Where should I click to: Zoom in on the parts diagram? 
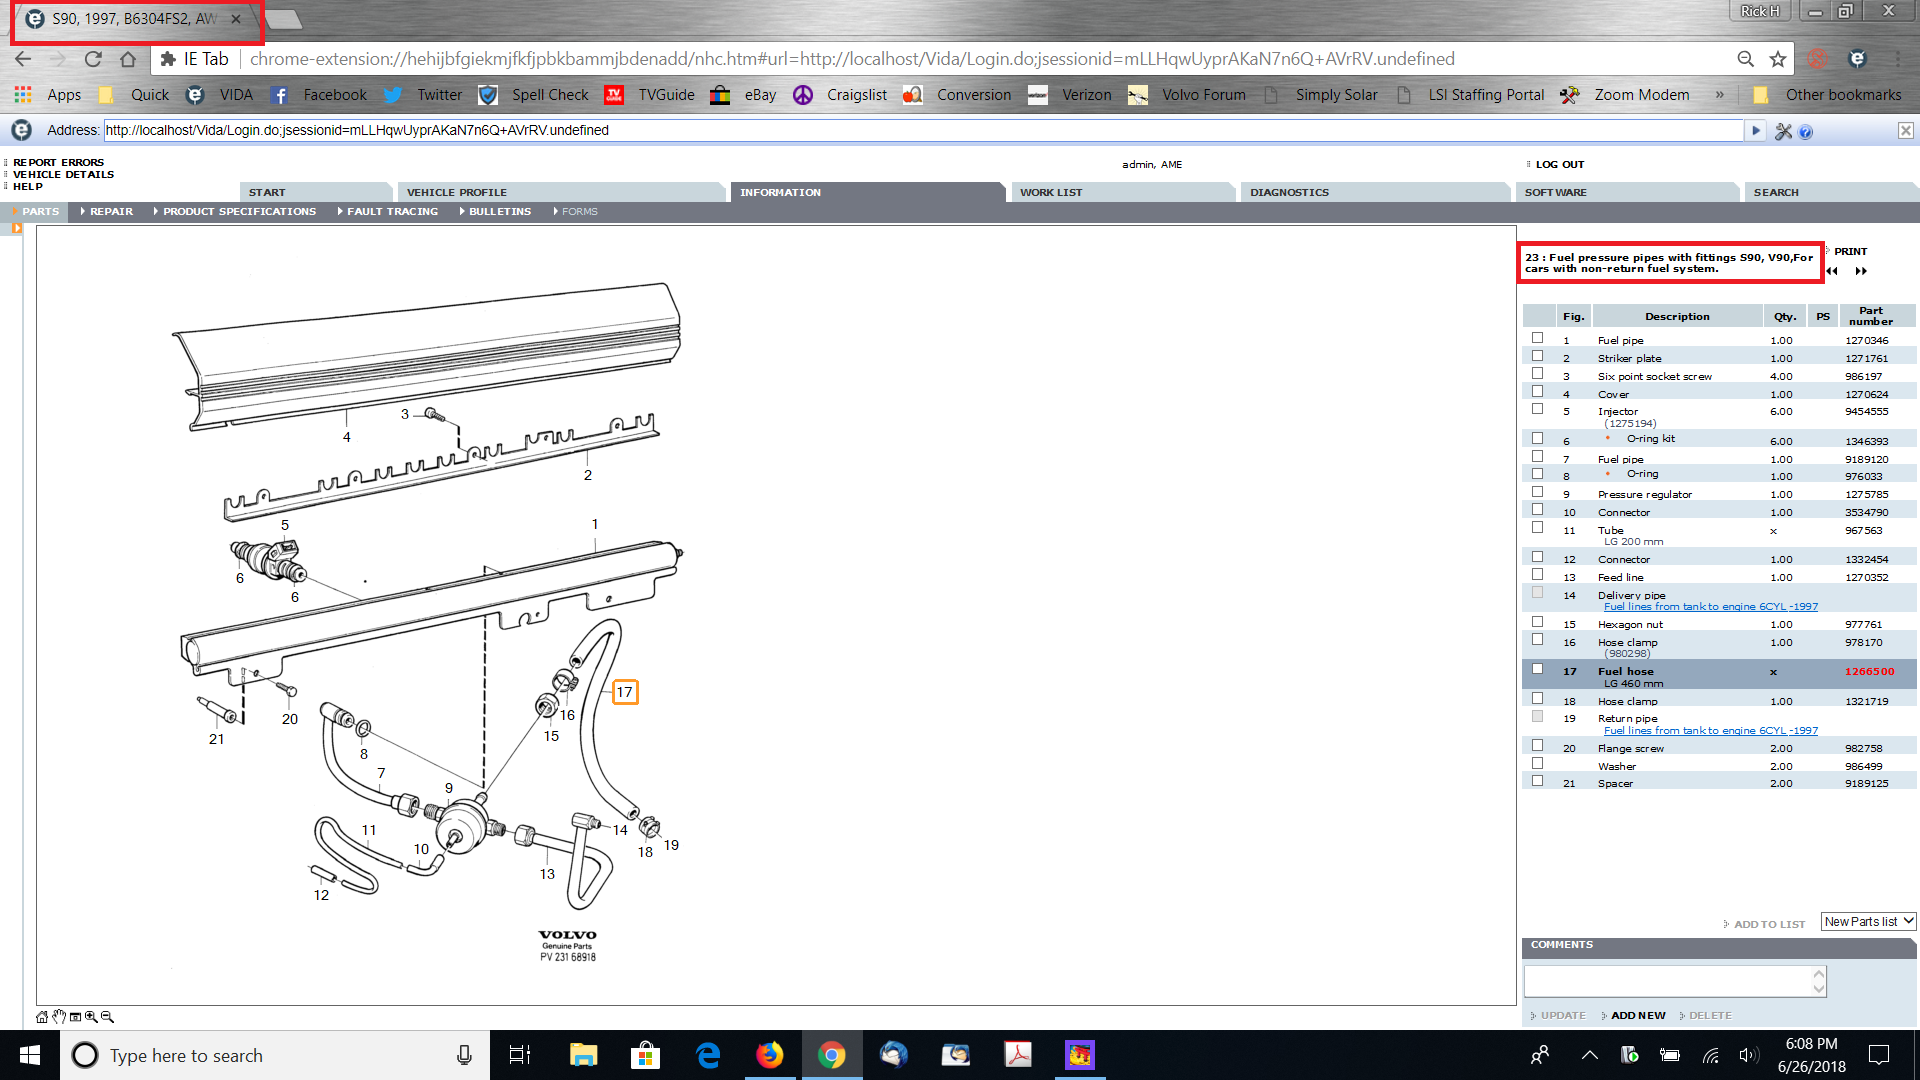[x=91, y=1017]
